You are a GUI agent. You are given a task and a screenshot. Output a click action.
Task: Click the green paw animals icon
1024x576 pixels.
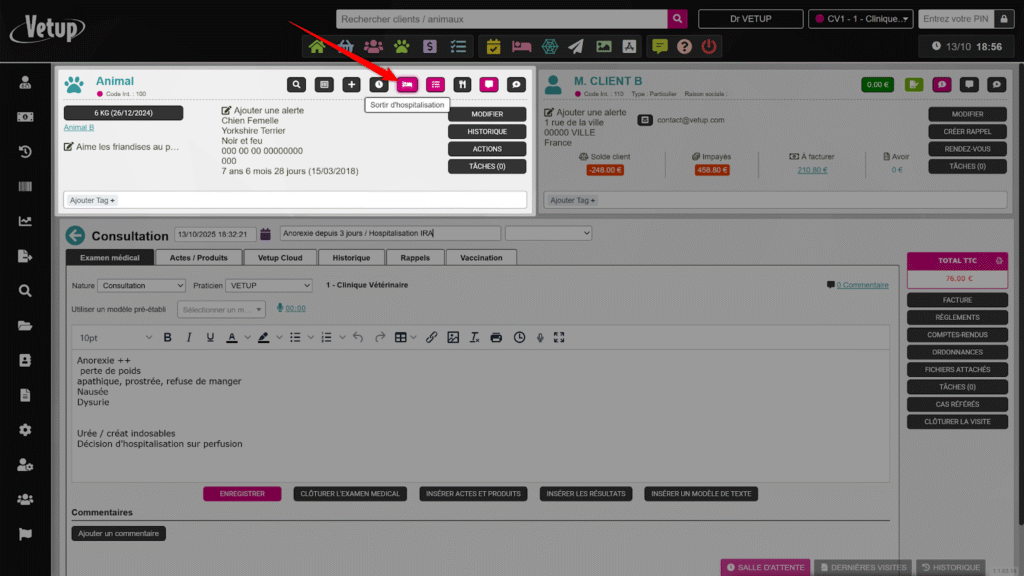pos(401,46)
